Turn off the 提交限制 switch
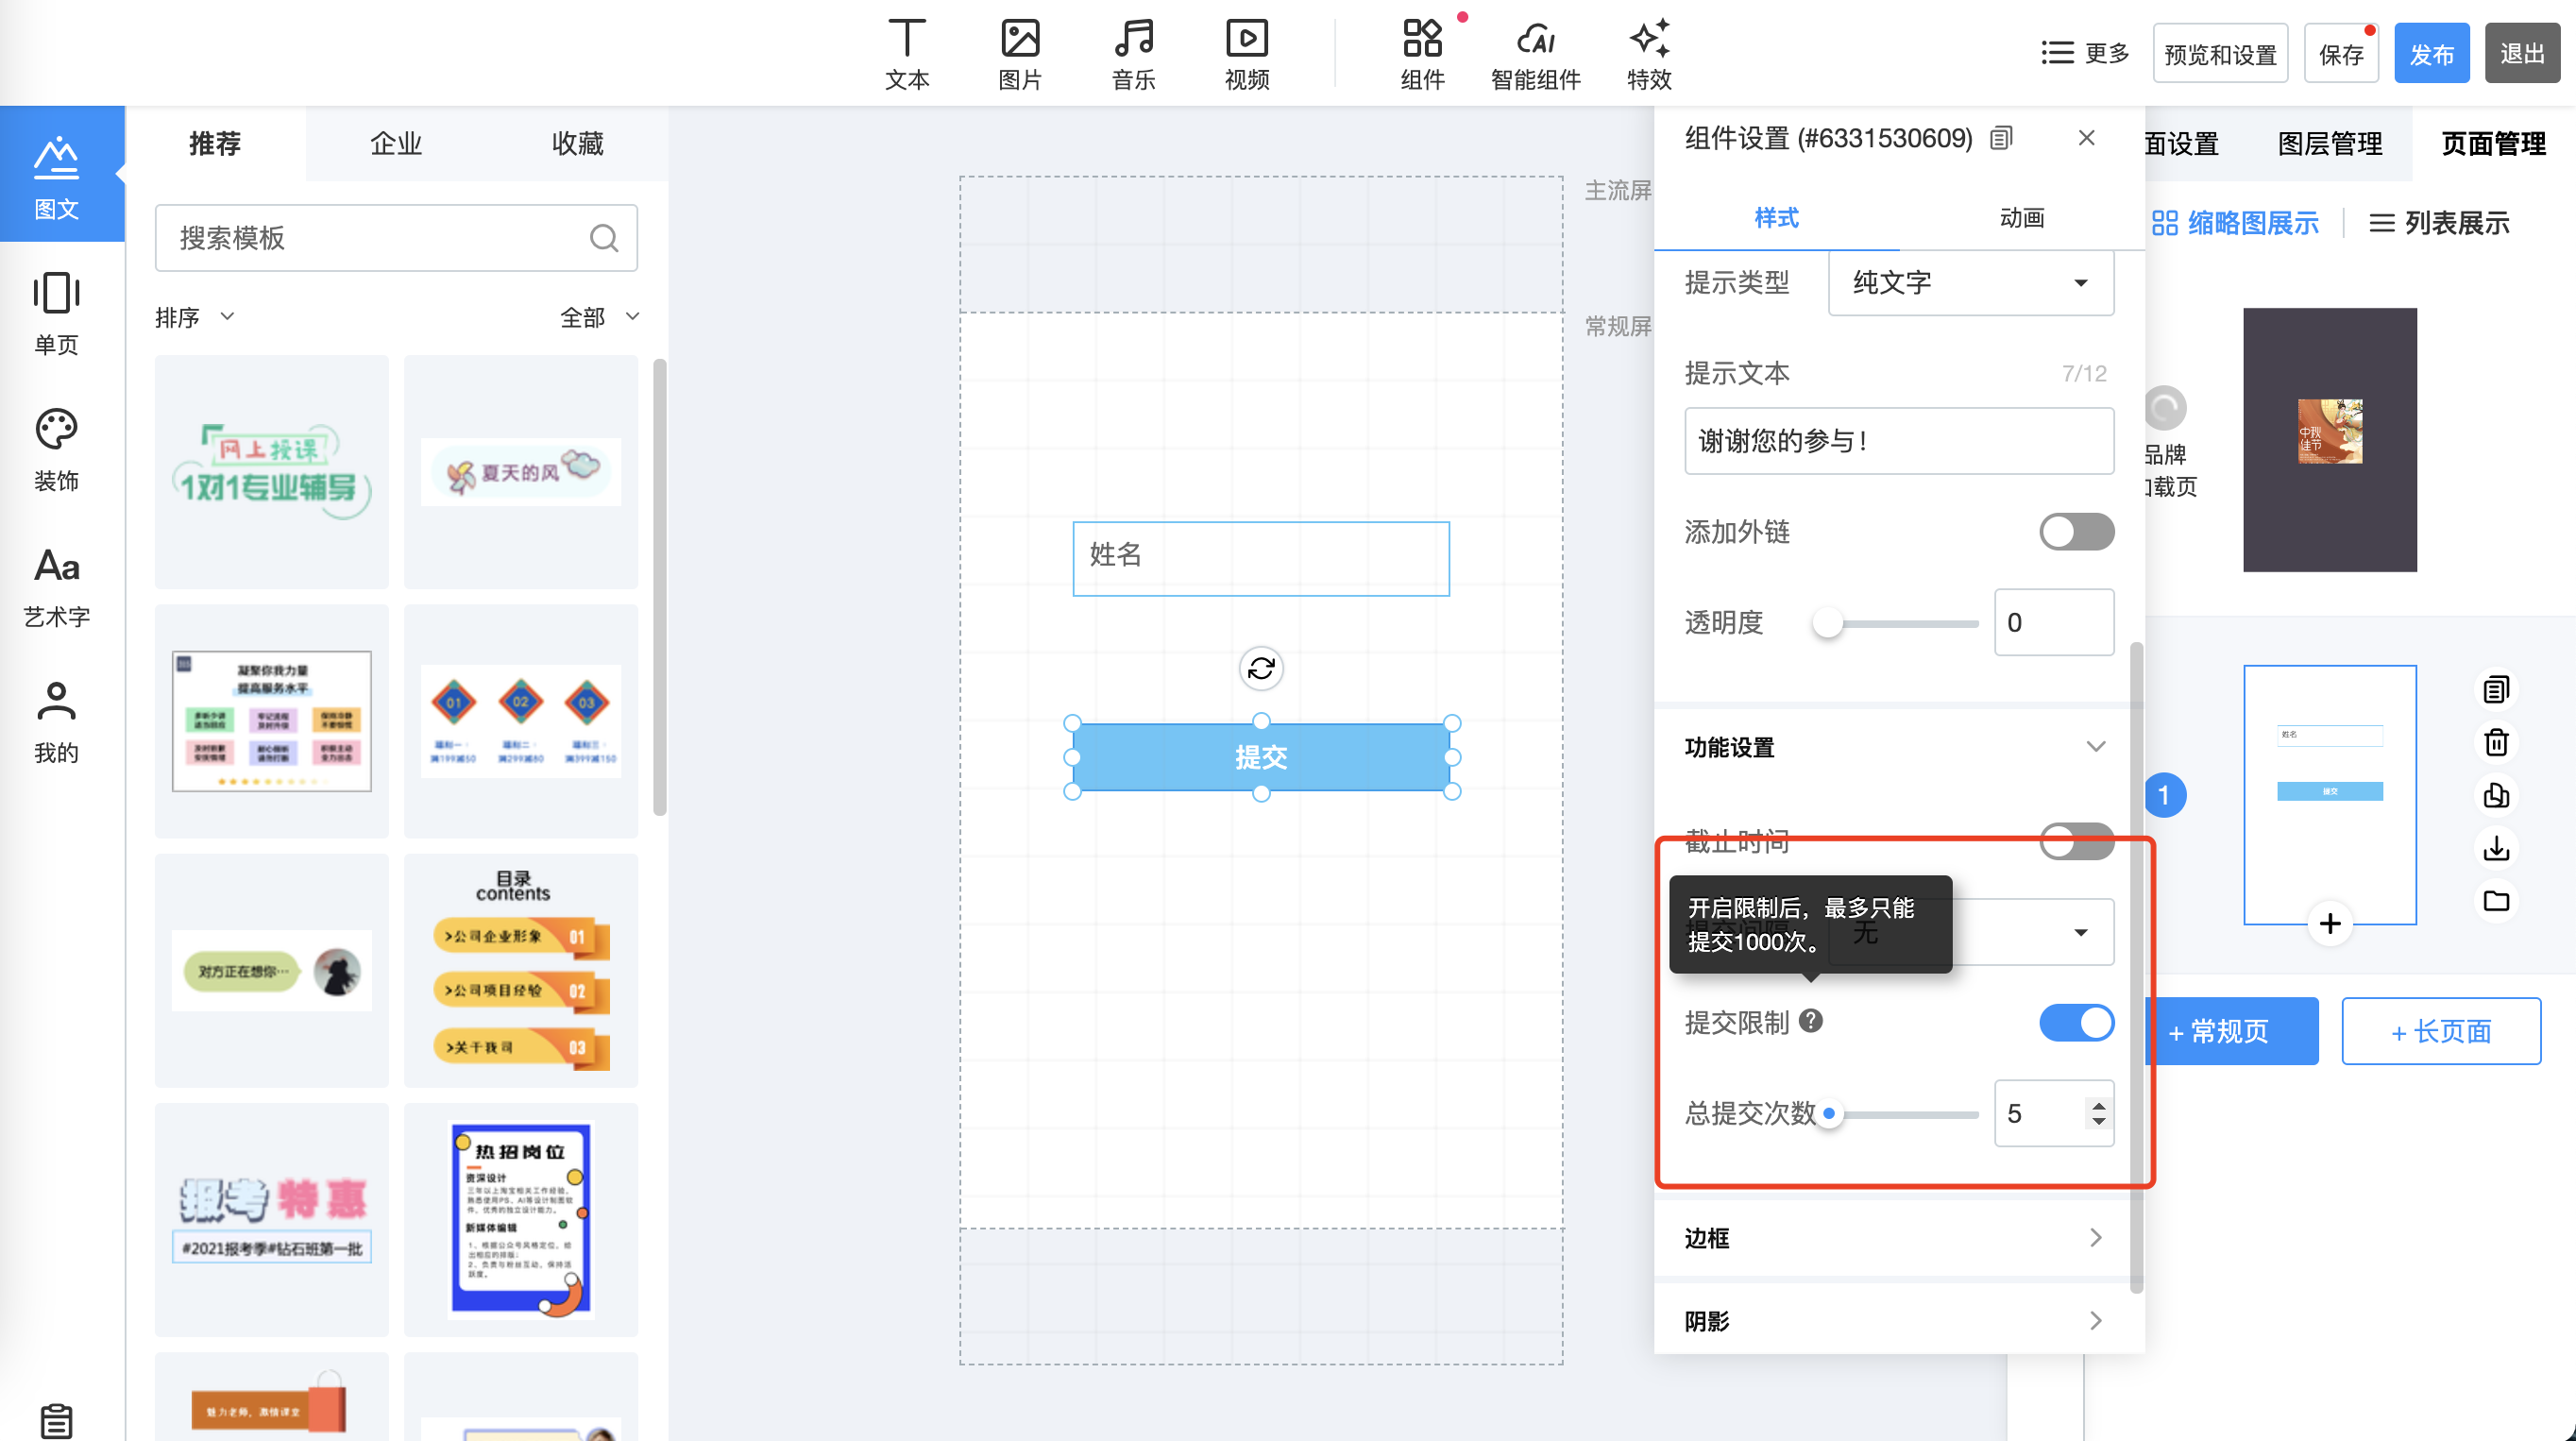The width and height of the screenshot is (2576, 1441). 2076,1022
